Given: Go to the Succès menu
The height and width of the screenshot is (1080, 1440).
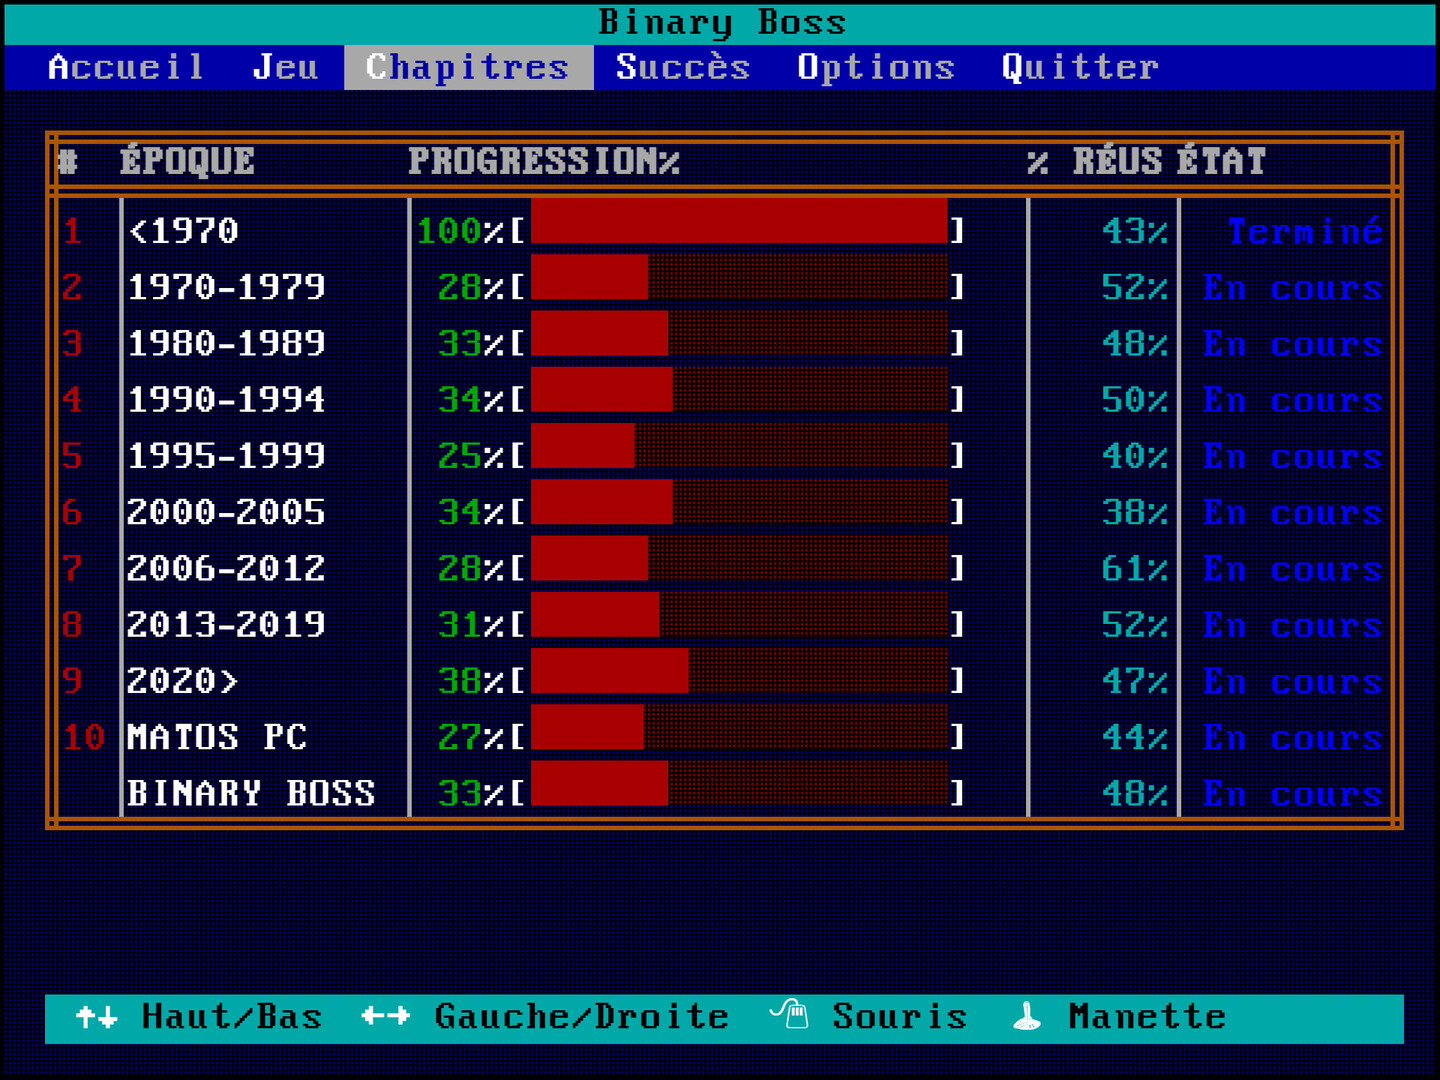Looking at the screenshot, I should 682,67.
